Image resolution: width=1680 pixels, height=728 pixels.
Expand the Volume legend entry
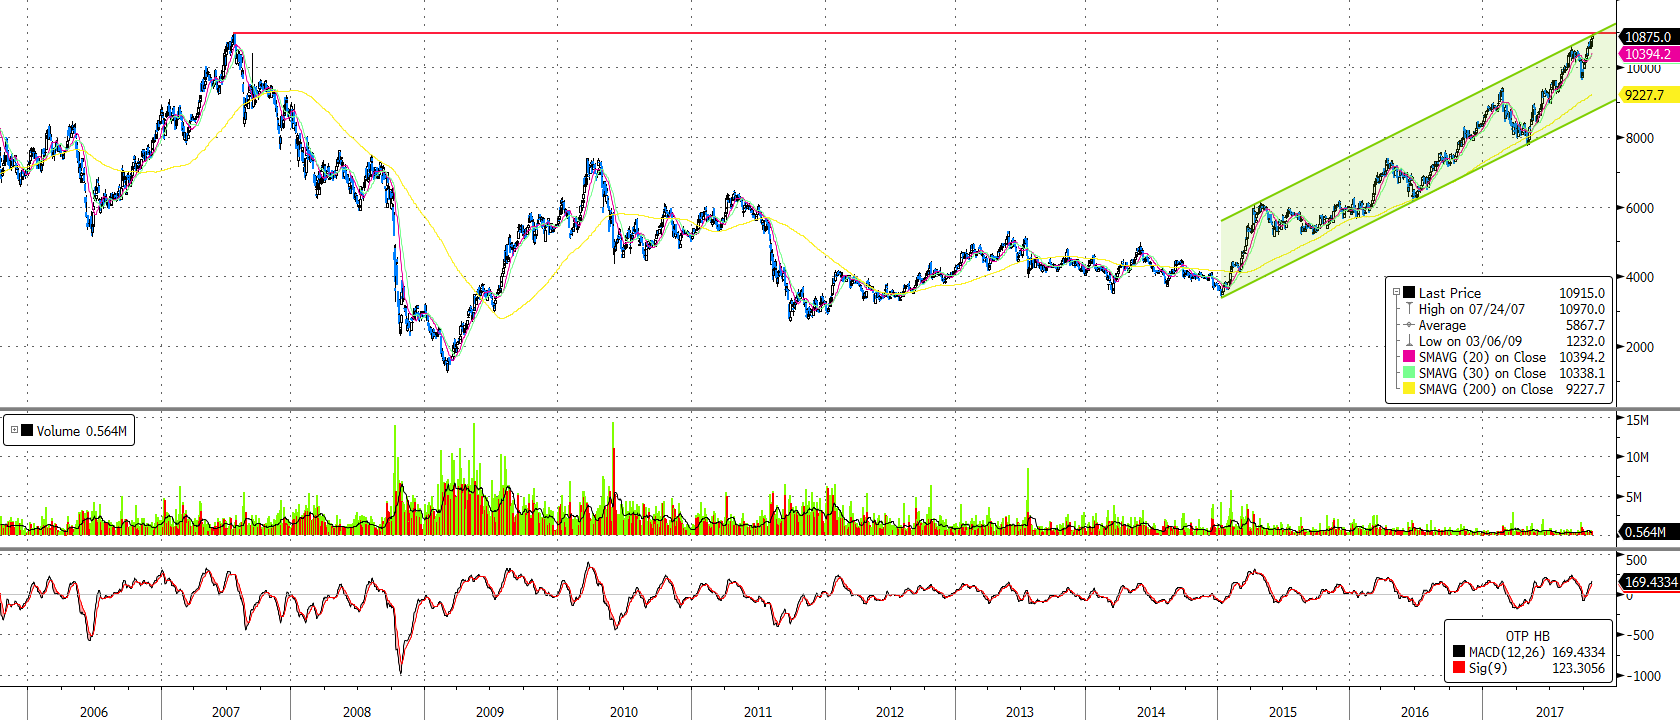14,430
